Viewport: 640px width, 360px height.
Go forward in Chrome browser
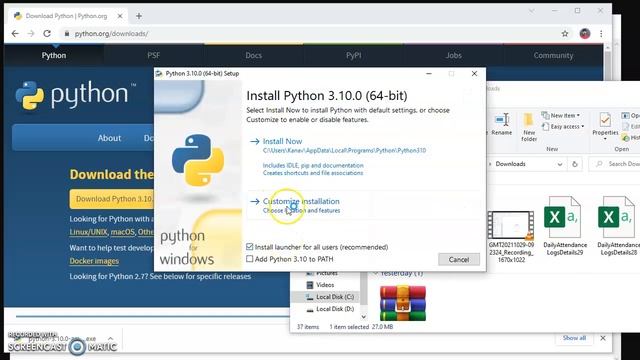[x=31, y=33]
